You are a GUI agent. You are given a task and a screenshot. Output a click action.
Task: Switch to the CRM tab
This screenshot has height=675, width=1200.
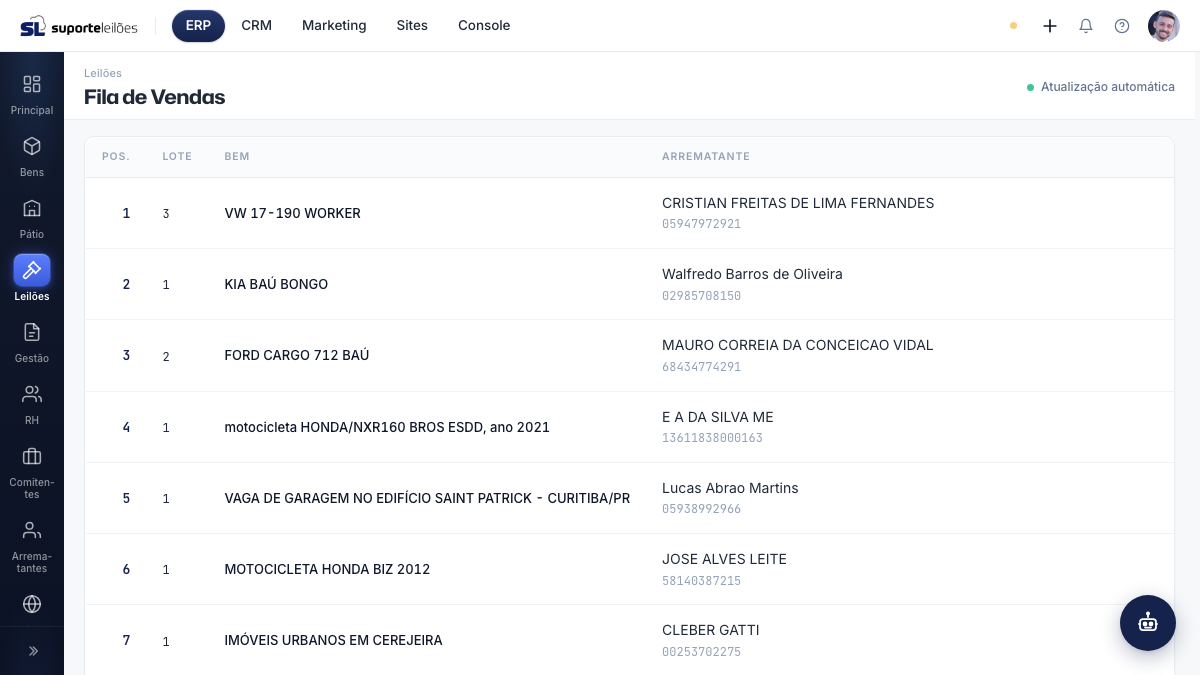[x=256, y=26]
